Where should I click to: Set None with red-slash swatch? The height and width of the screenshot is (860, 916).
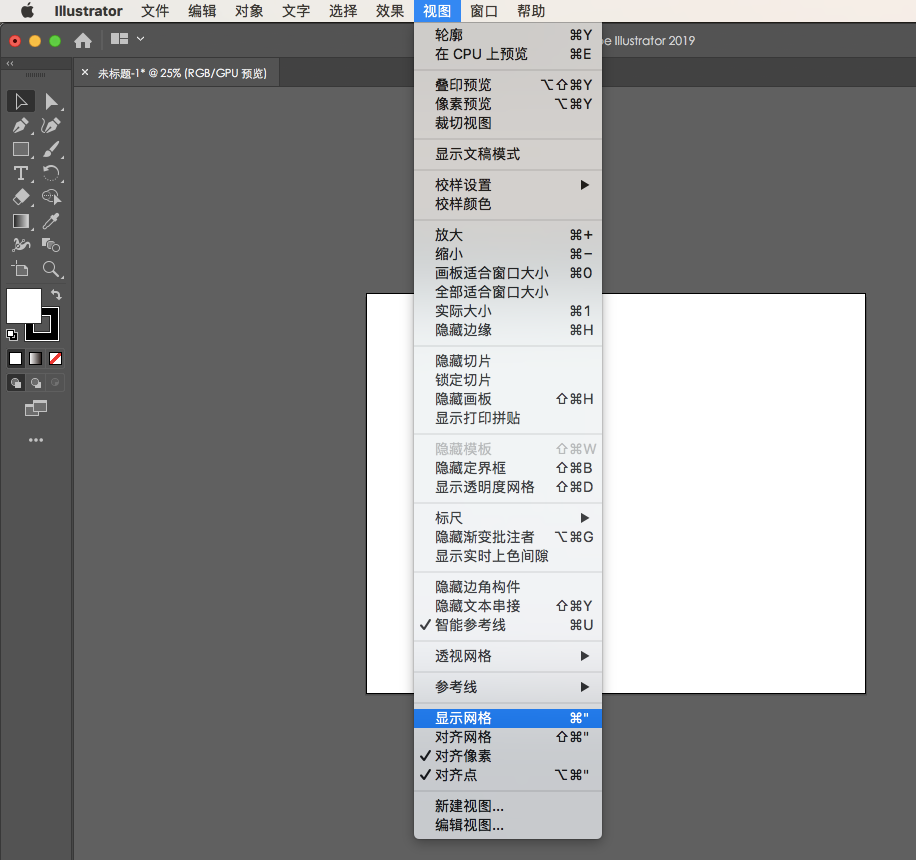tap(55, 359)
